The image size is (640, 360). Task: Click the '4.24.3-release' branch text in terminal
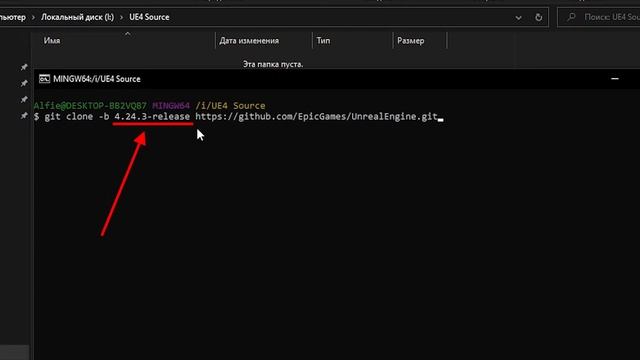(152, 117)
